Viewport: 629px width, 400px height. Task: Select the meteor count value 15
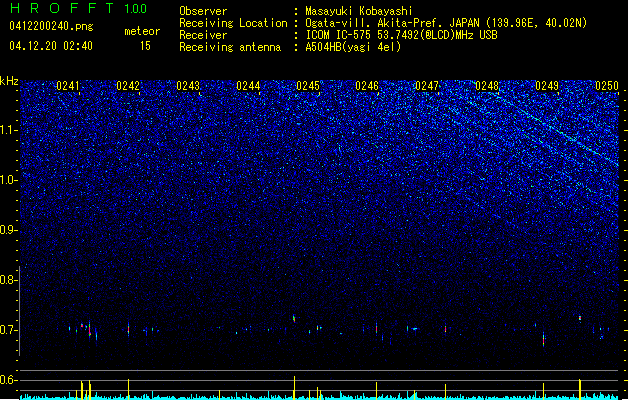145,46
